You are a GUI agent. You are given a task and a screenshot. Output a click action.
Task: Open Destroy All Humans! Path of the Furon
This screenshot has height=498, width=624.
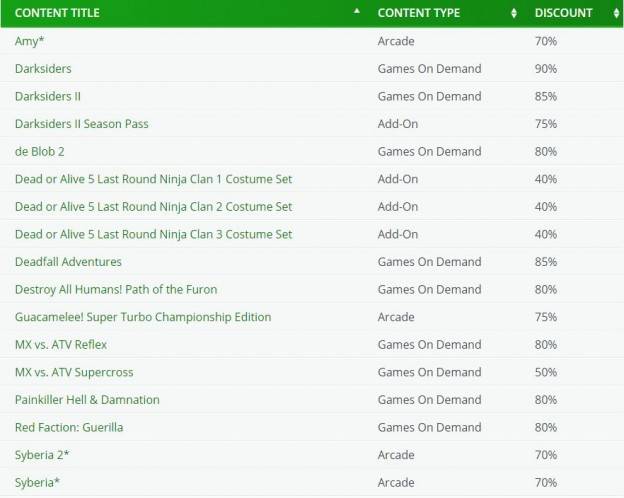[116, 289]
